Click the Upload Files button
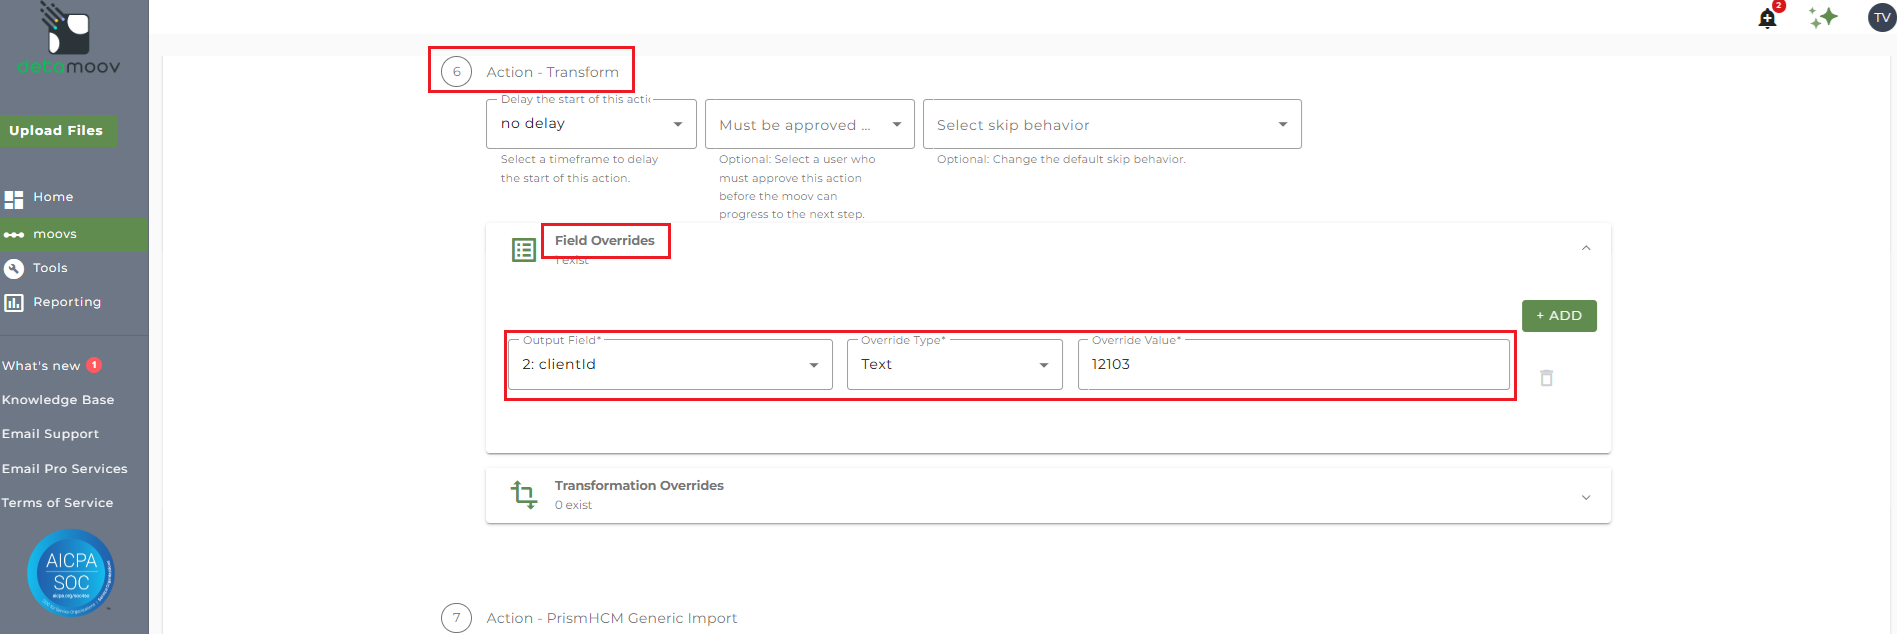1897x634 pixels. (56, 131)
